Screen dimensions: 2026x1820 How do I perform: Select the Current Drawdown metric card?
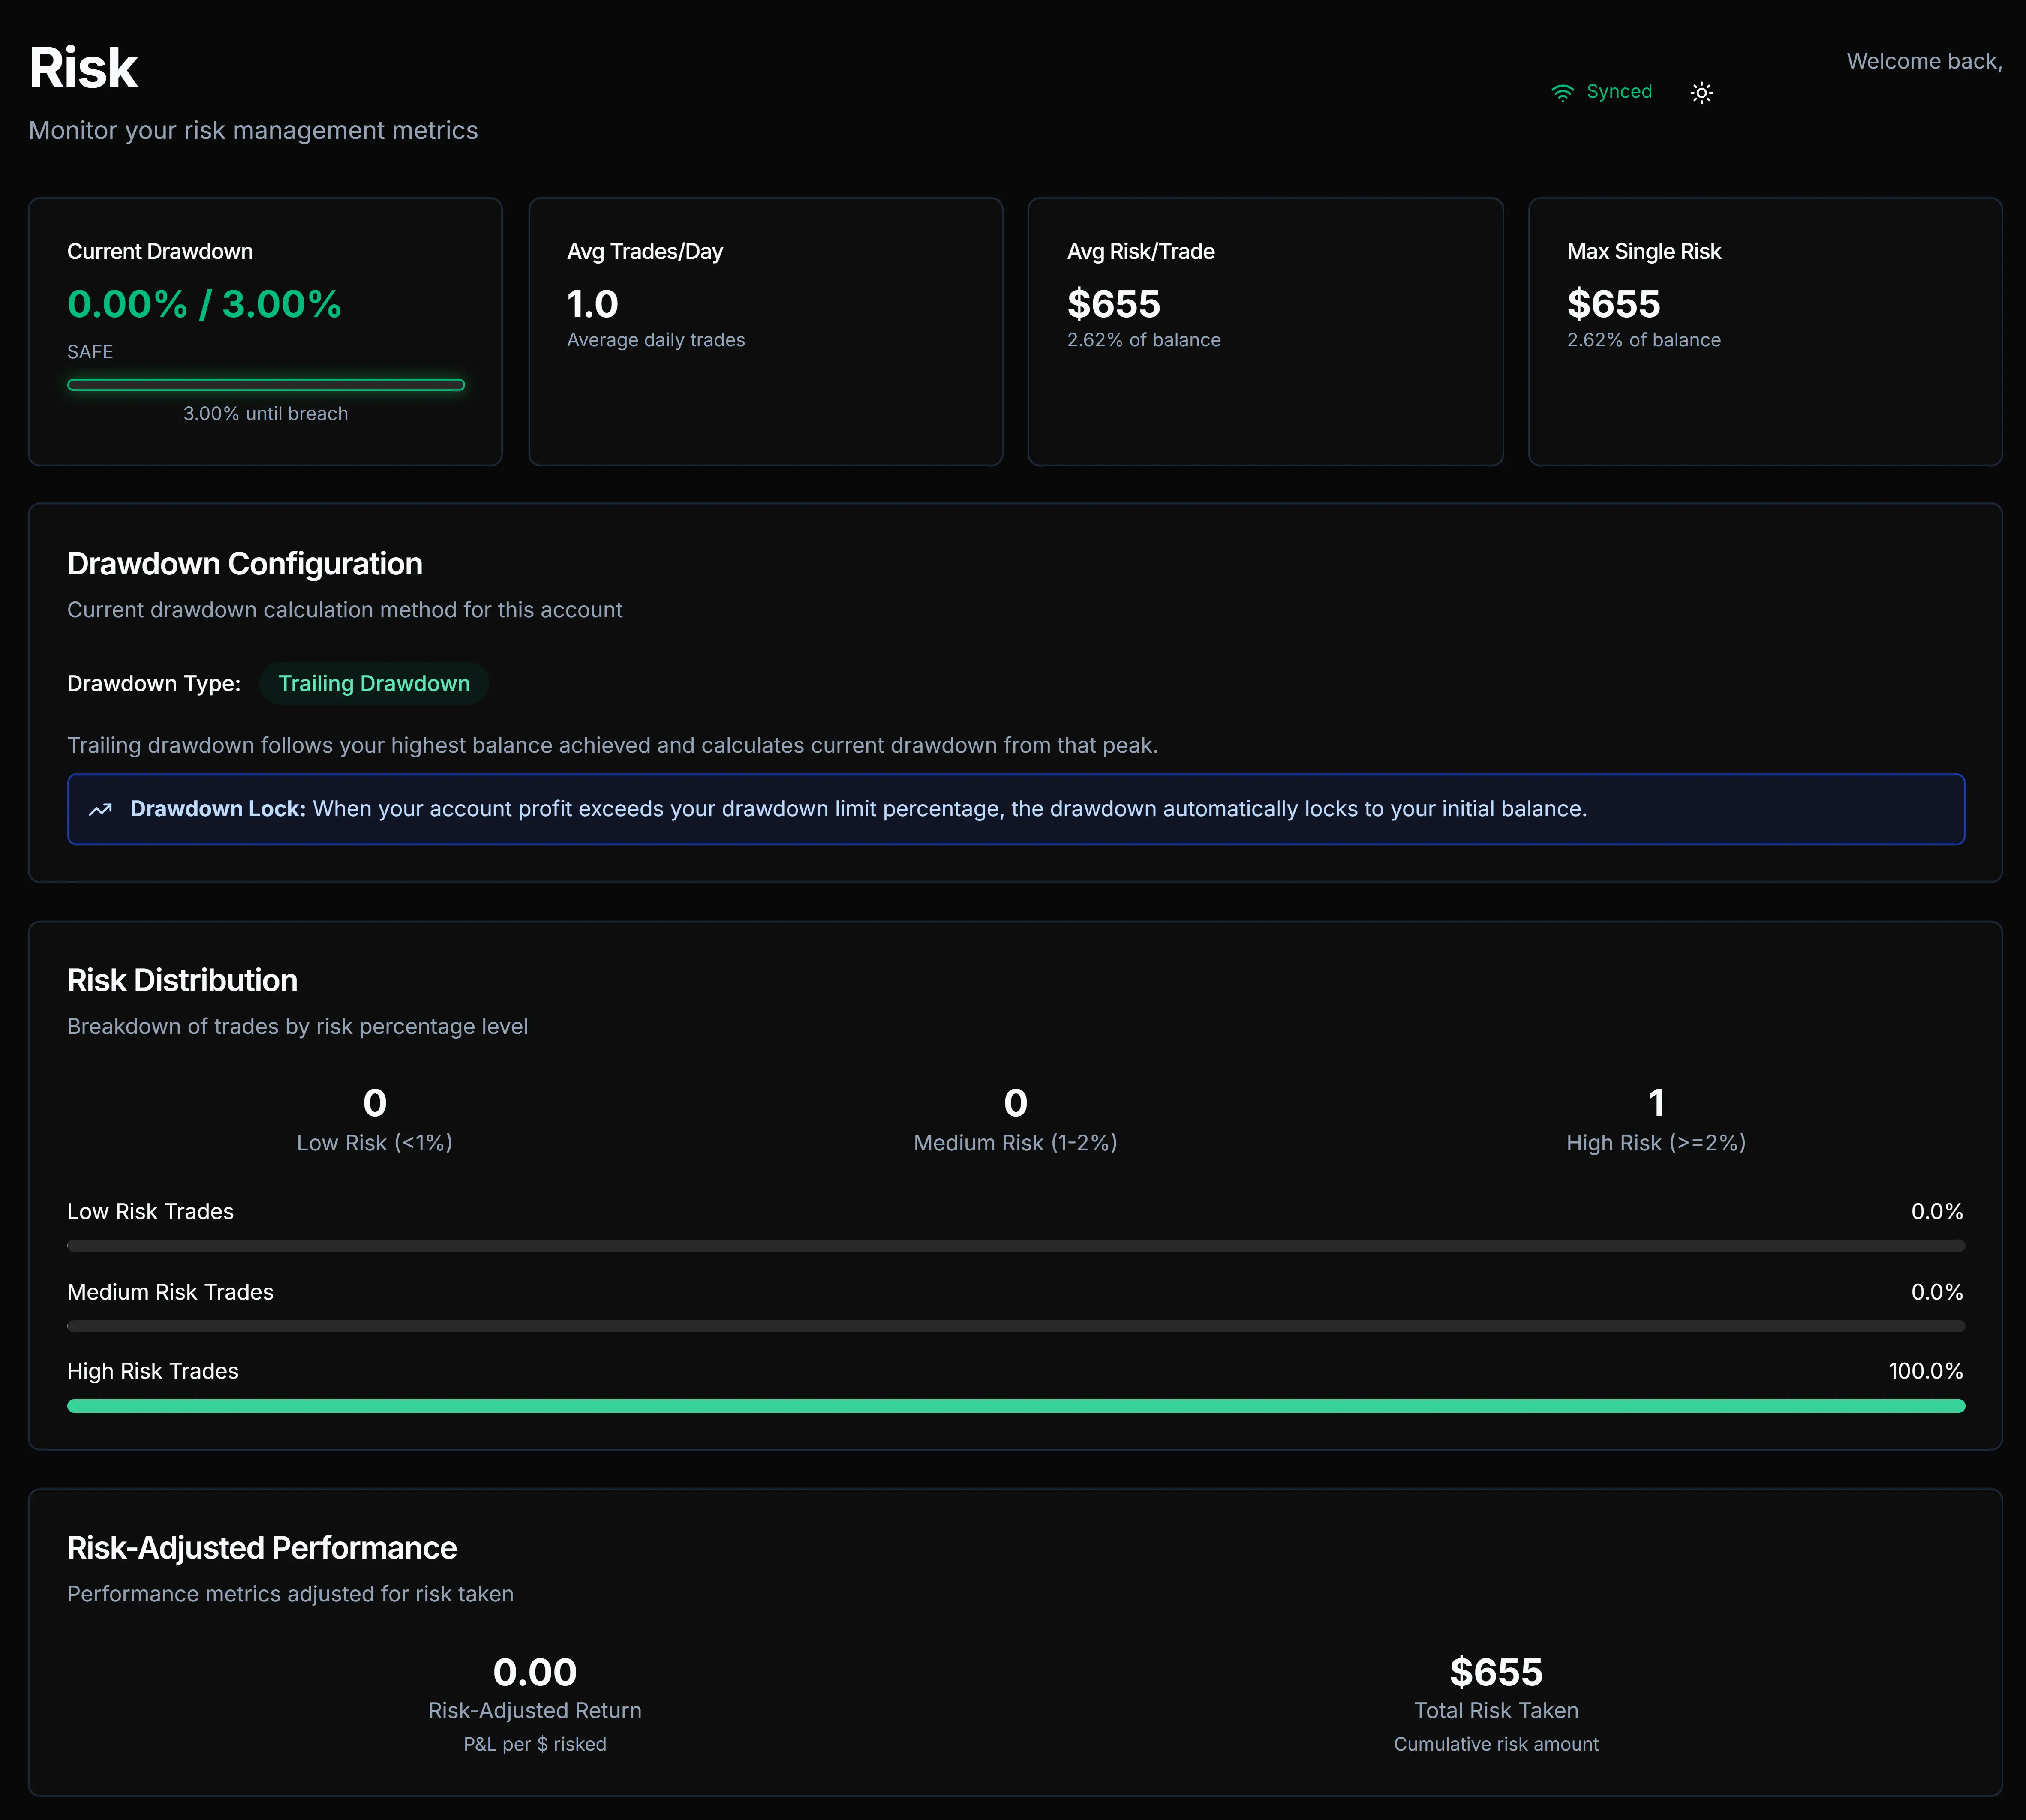pyautogui.click(x=265, y=331)
